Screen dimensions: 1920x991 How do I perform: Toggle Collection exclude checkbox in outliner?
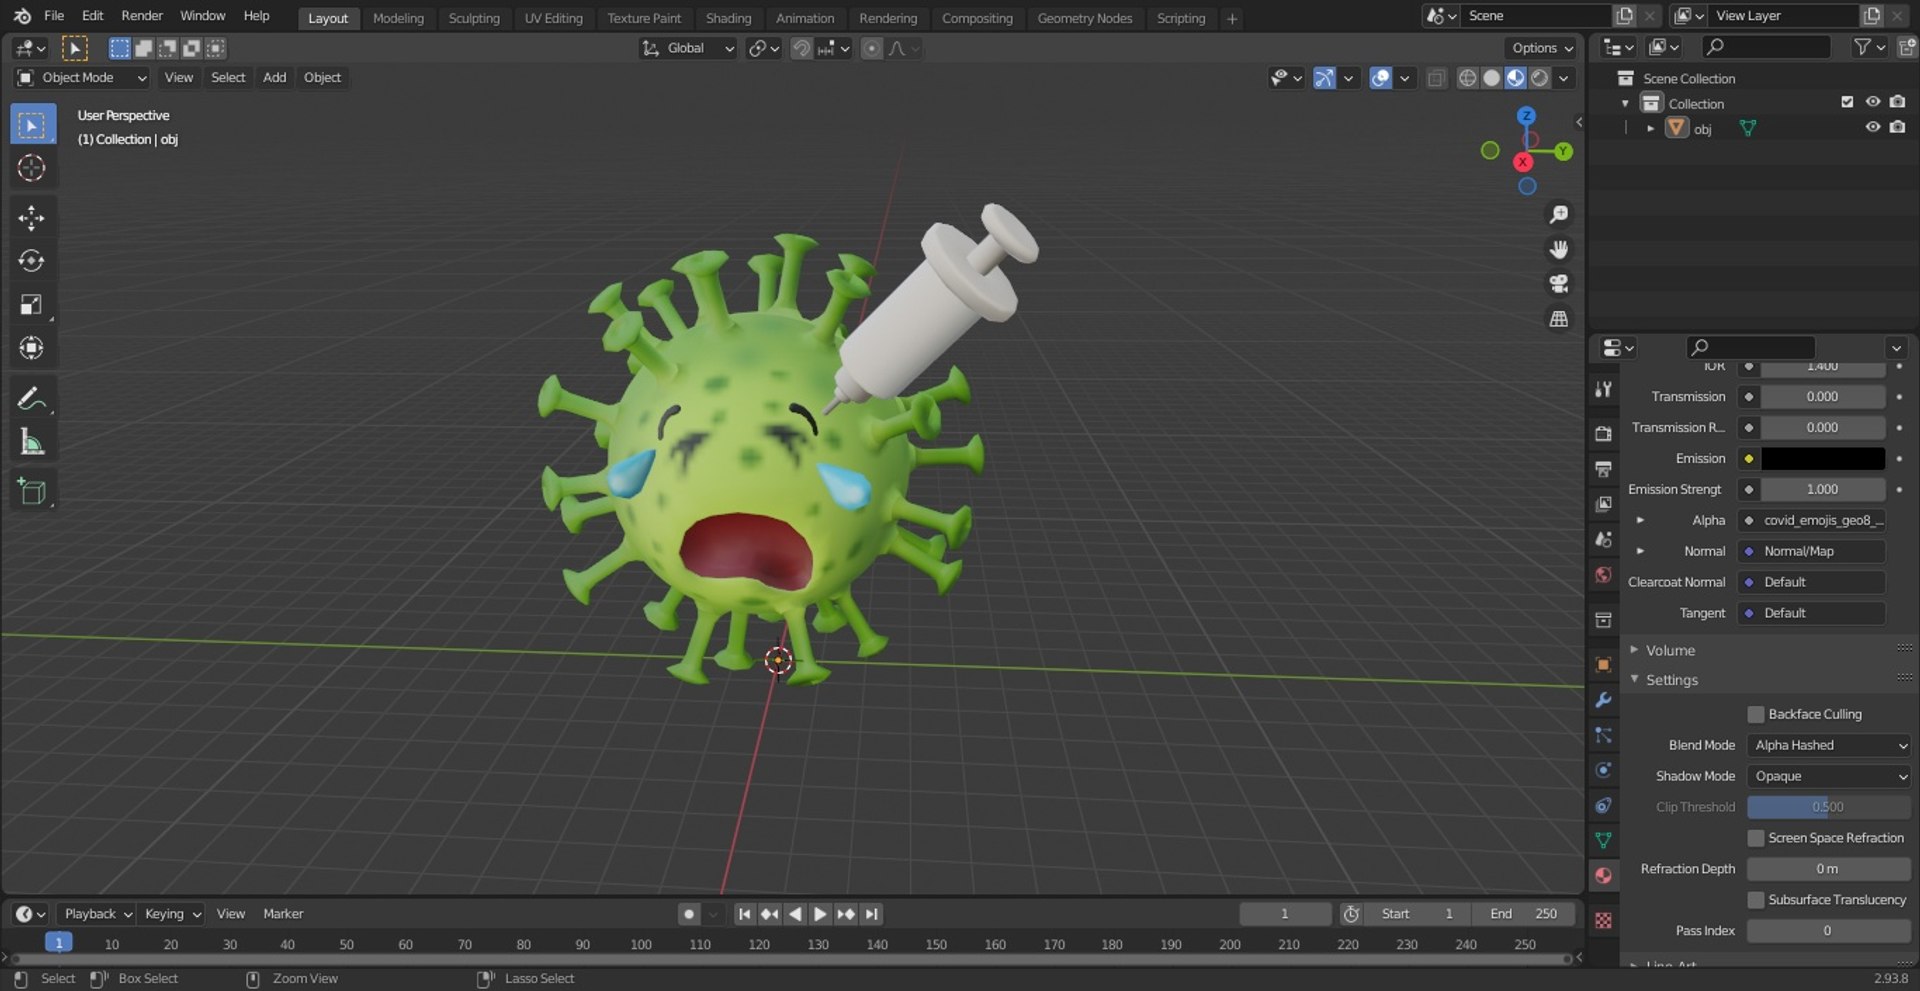coord(1847,102)
